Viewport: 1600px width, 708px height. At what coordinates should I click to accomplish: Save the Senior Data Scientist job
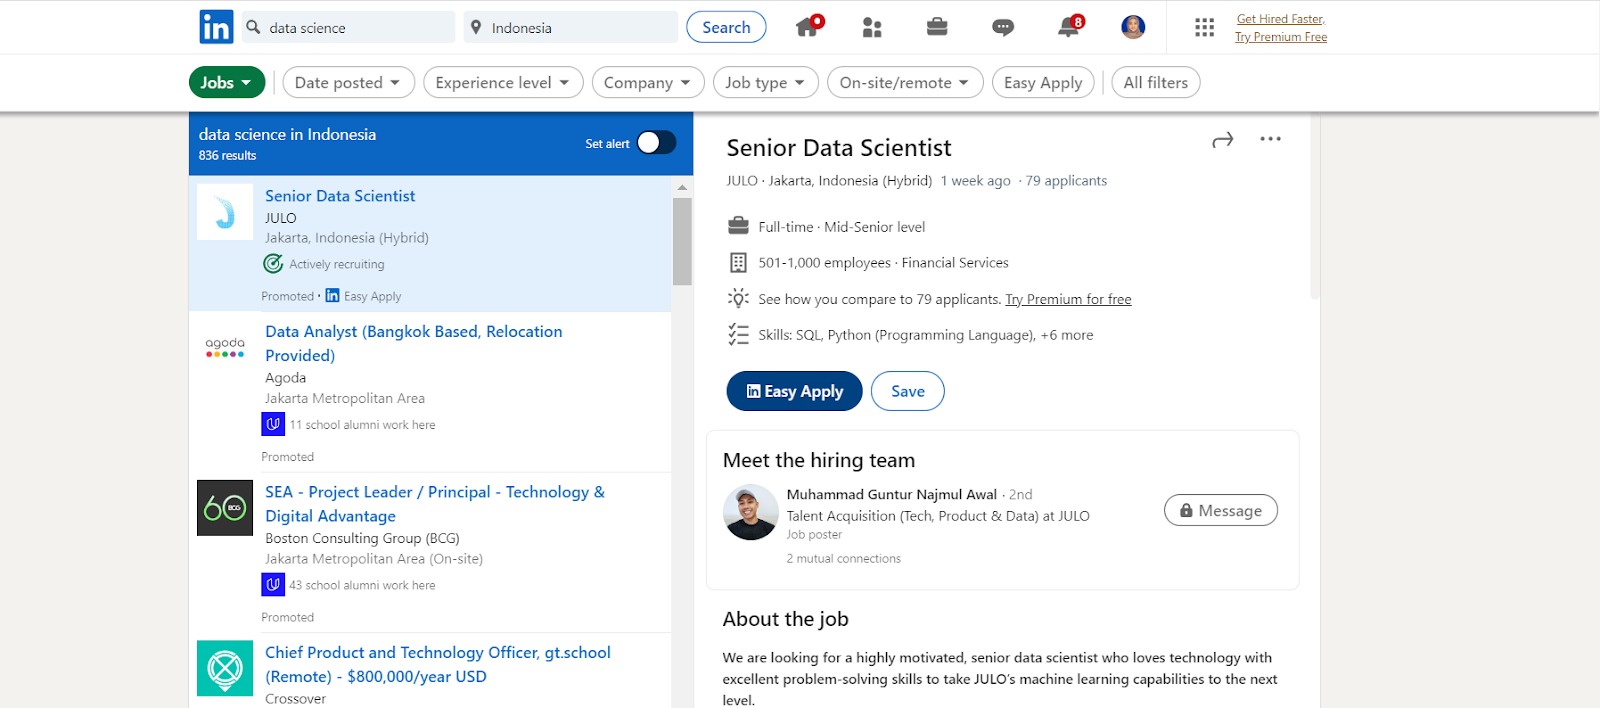click(907, 391)
